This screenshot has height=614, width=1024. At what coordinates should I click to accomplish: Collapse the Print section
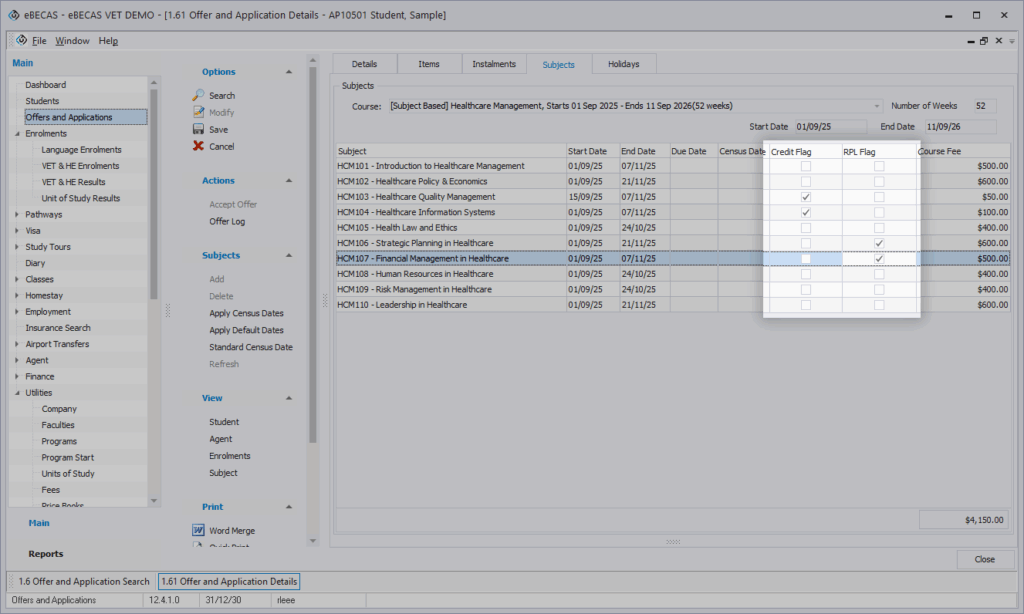[x=289, y=507]
